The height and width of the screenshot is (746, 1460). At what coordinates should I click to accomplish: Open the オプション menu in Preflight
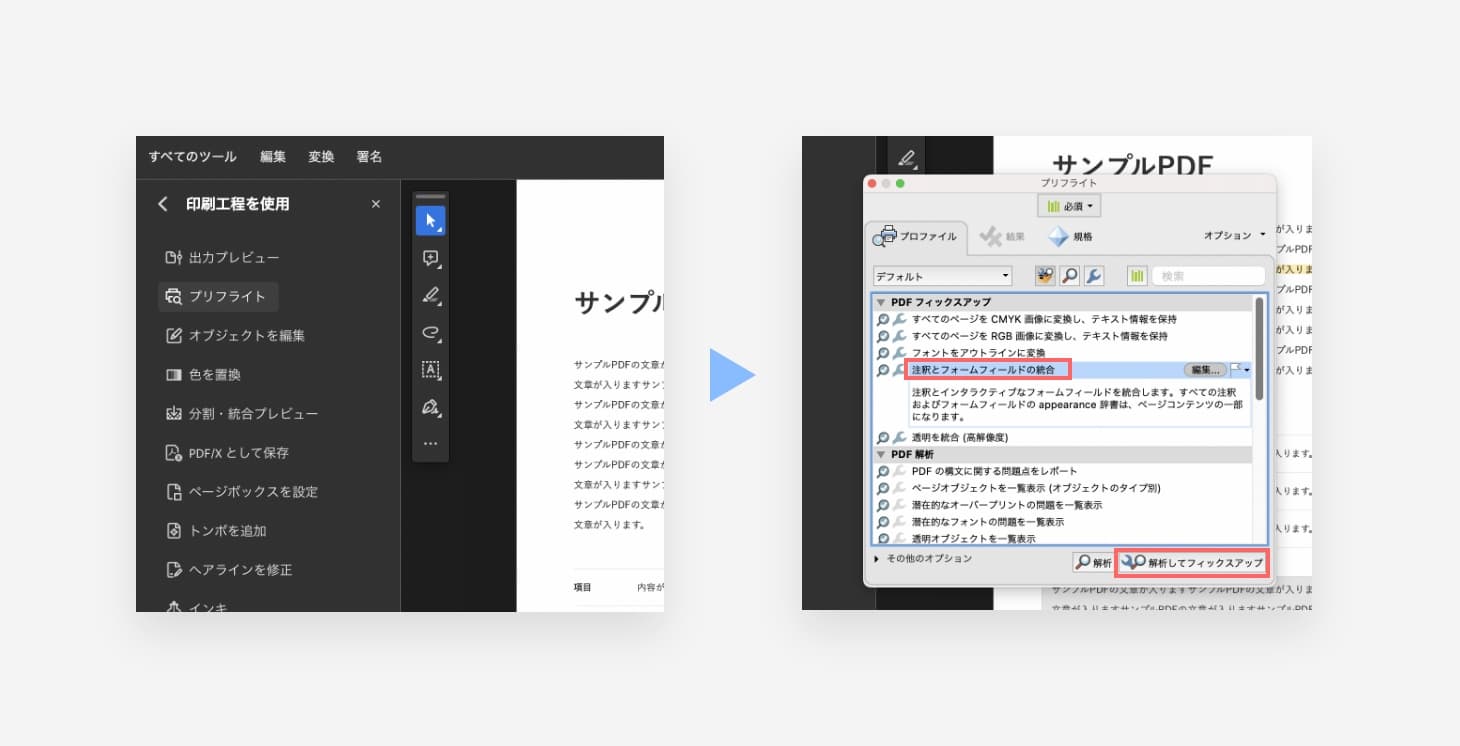[x=1234, y=236]
